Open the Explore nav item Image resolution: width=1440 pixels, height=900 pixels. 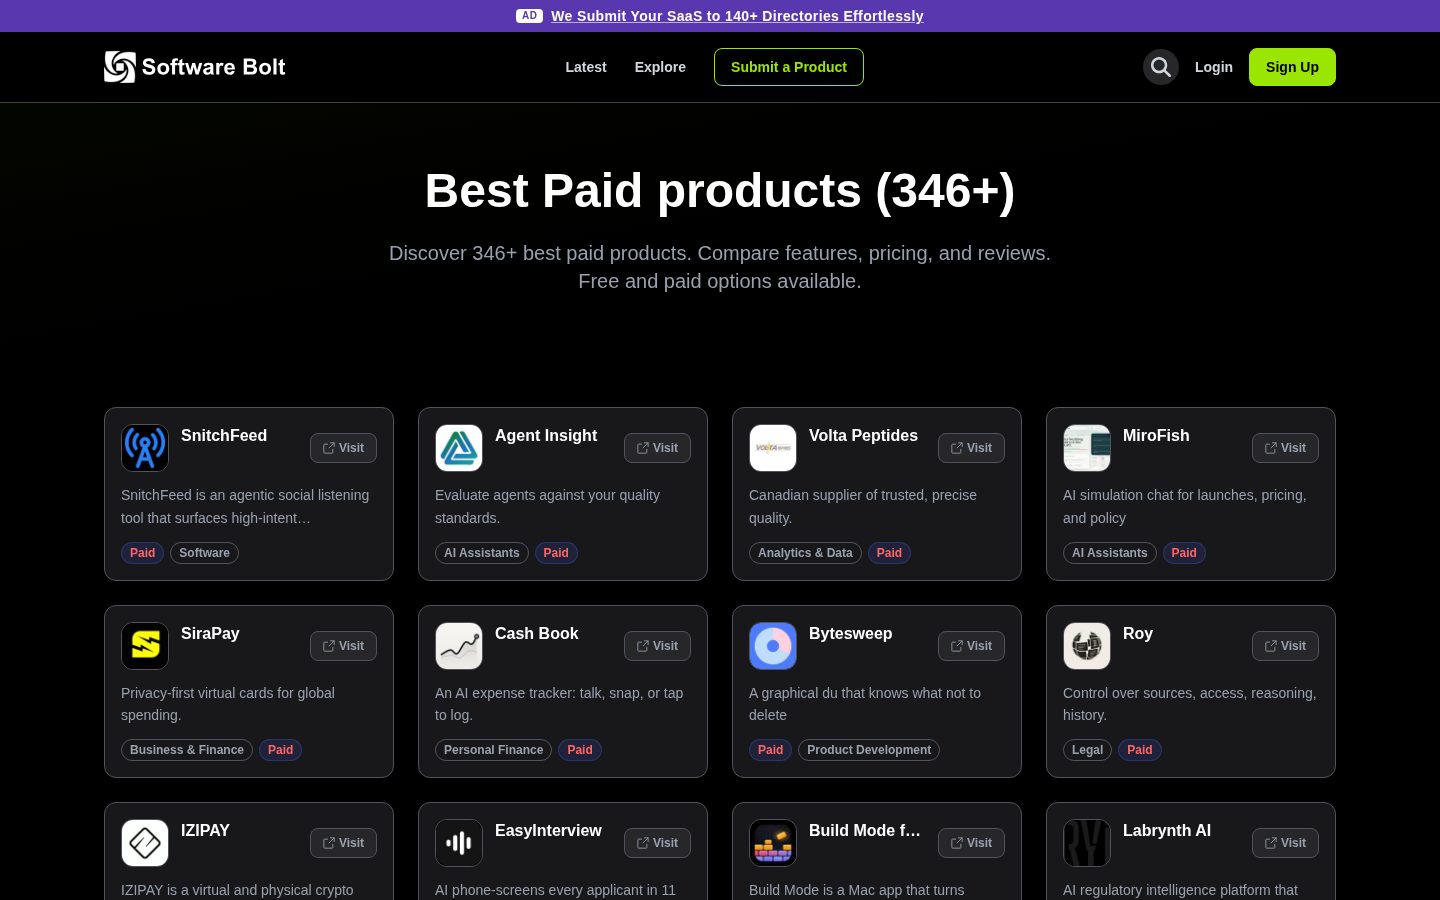coord(660,67)
